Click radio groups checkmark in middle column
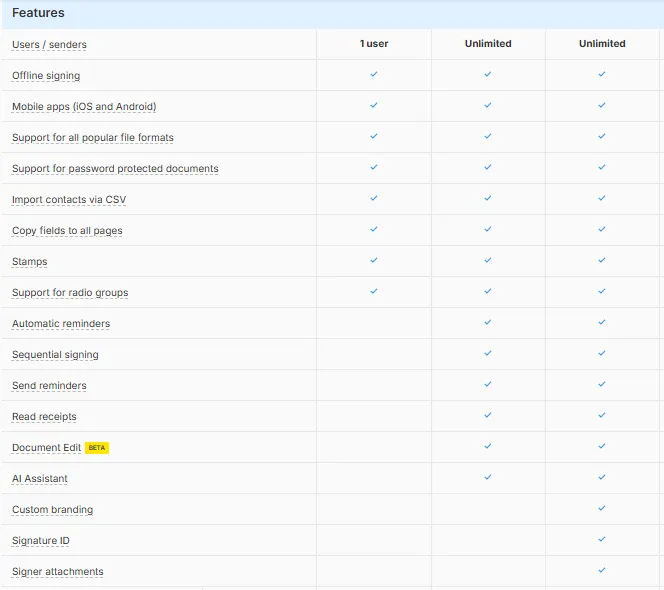The height and width of the screenshot is (590, 664). click(x=488, y=291)
